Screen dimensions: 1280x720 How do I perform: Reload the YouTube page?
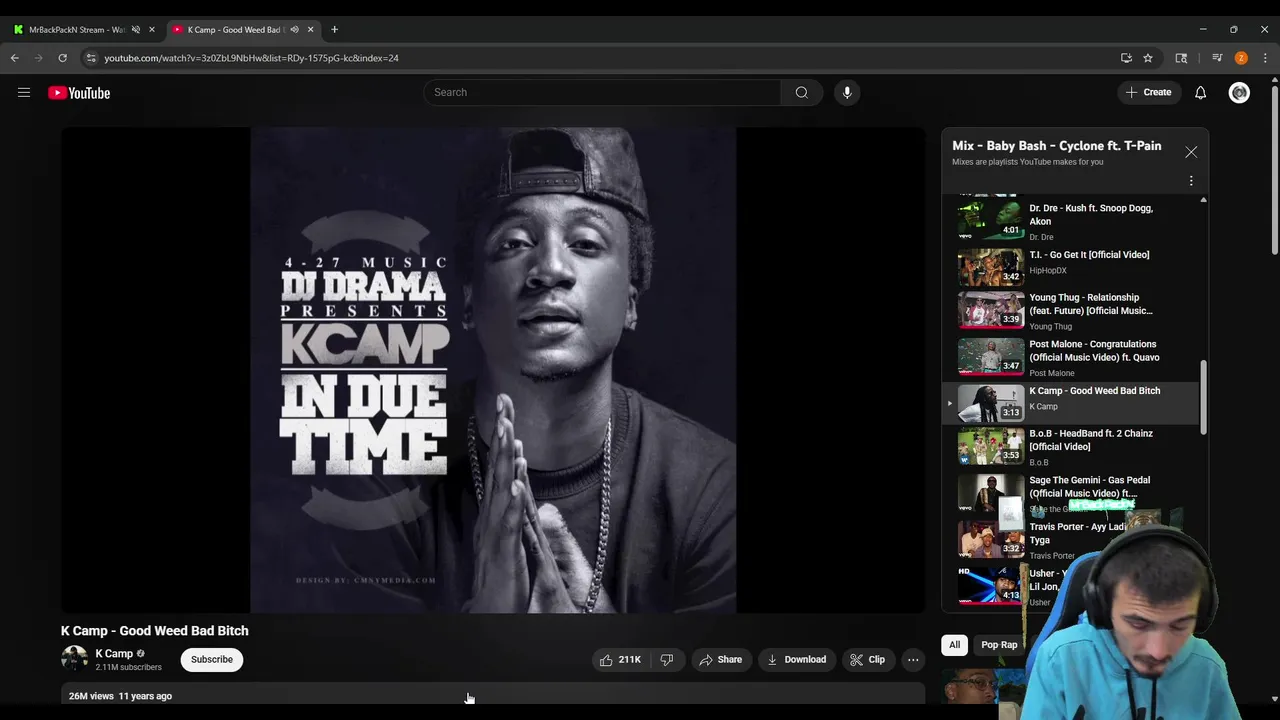(62, 58)
